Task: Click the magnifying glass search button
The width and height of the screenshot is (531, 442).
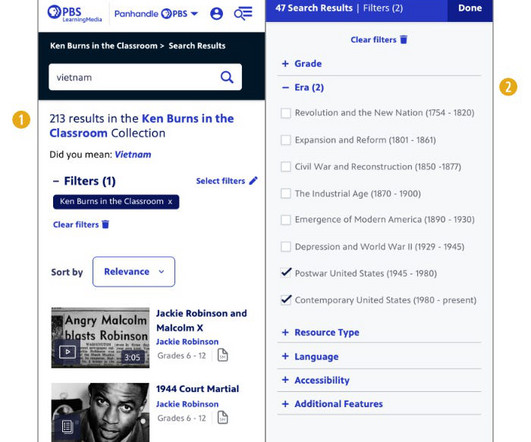Action: [227, 77]
